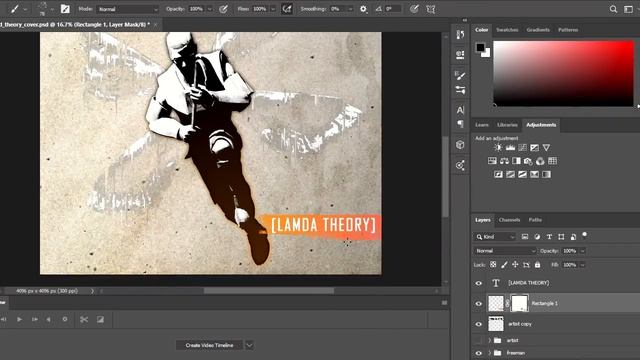
Task: Switch to the Channels tab
Action: pos(509,220)
